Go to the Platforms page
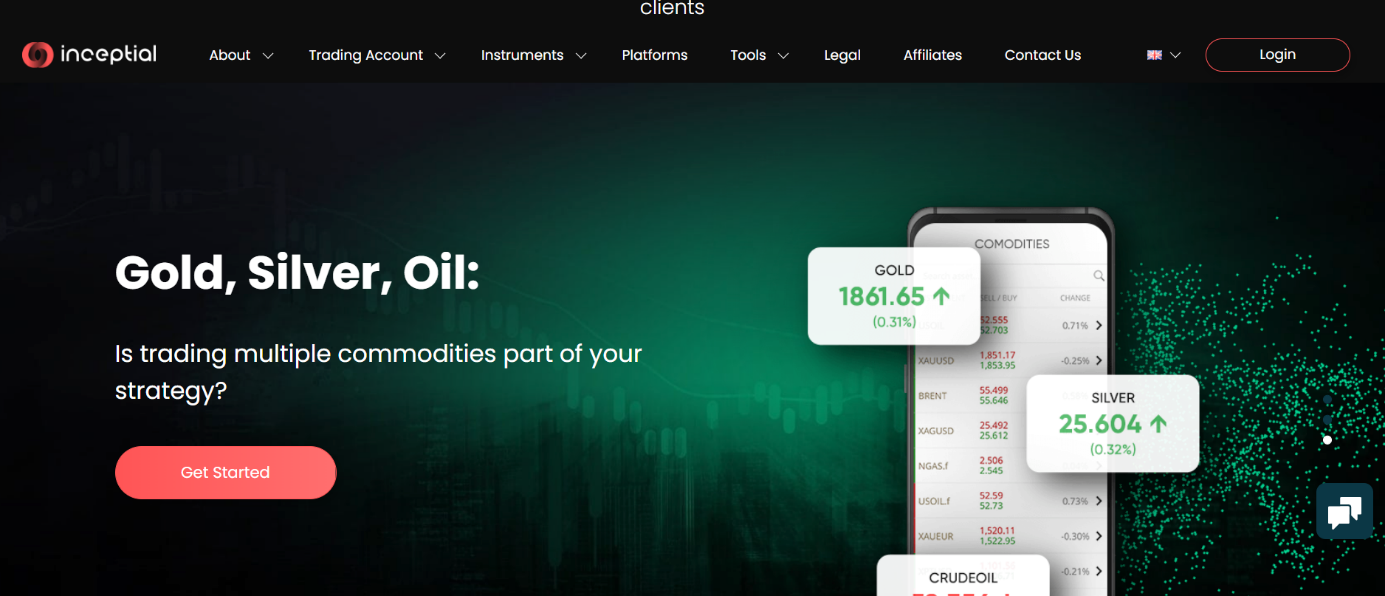The image size is (1385, 596). click(655, 56)
